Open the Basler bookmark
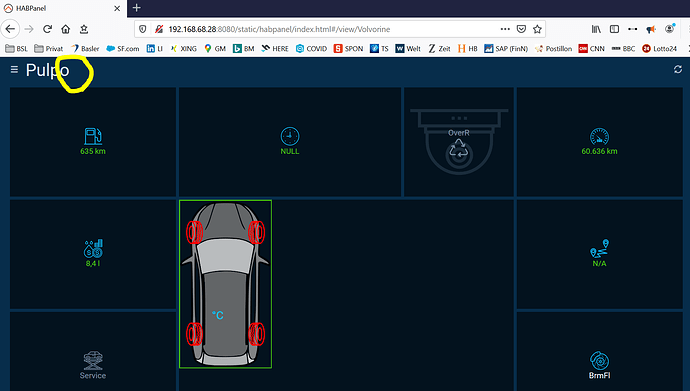The width and height of the screenshot is (690, 391). (85, 48)
